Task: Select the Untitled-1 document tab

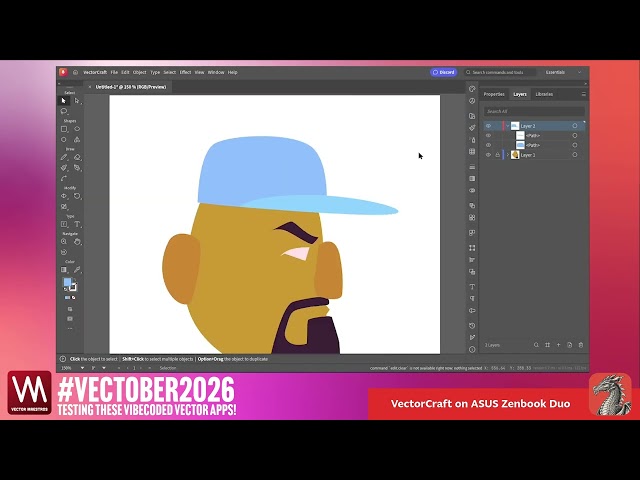Action: [131, 87]
